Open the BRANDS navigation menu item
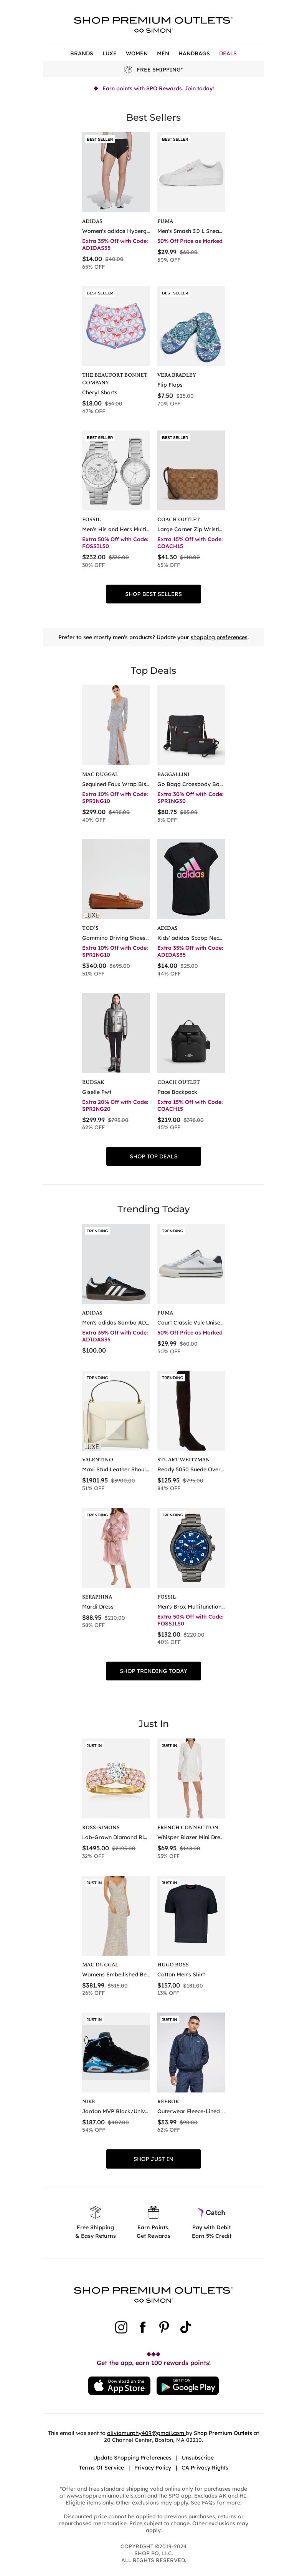This screenshot has height=2576, width=307. 82,53
